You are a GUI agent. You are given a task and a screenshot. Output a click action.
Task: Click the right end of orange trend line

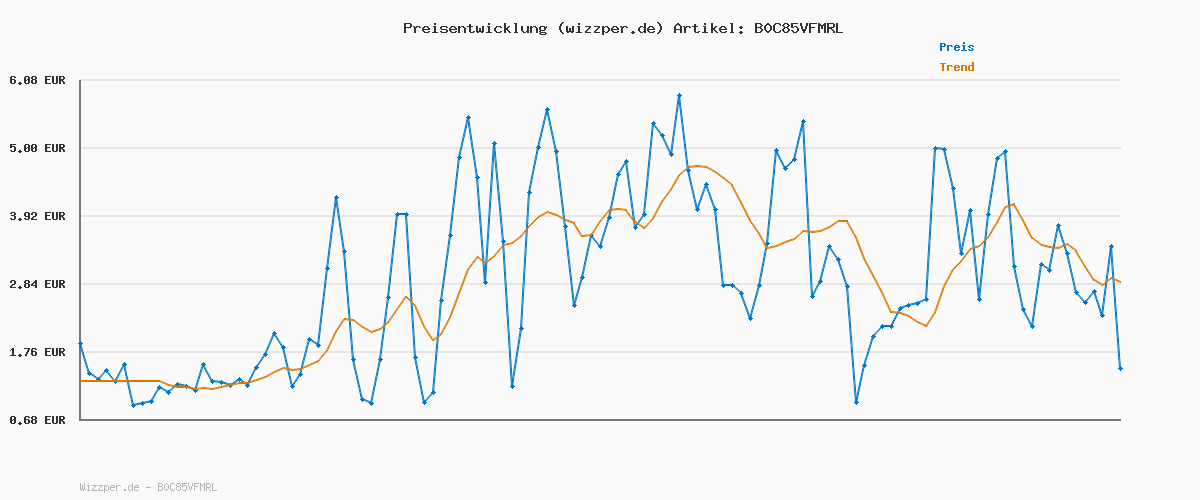coord(1120,282)
